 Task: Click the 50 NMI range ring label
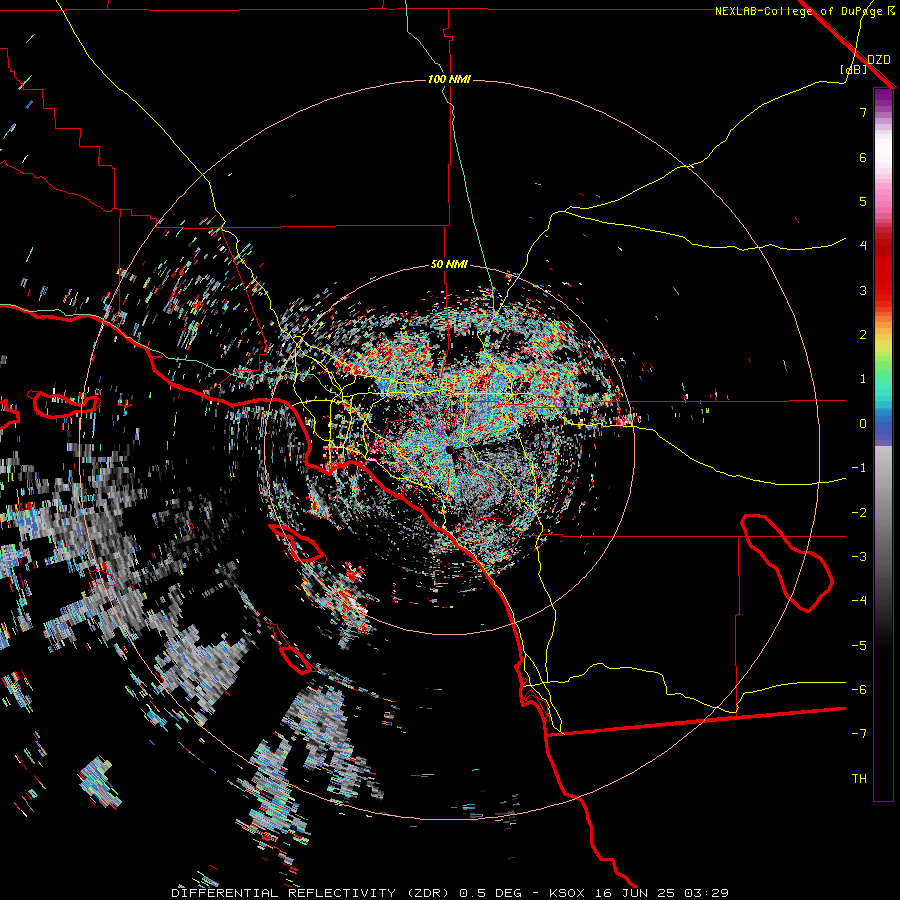[449, 265]
